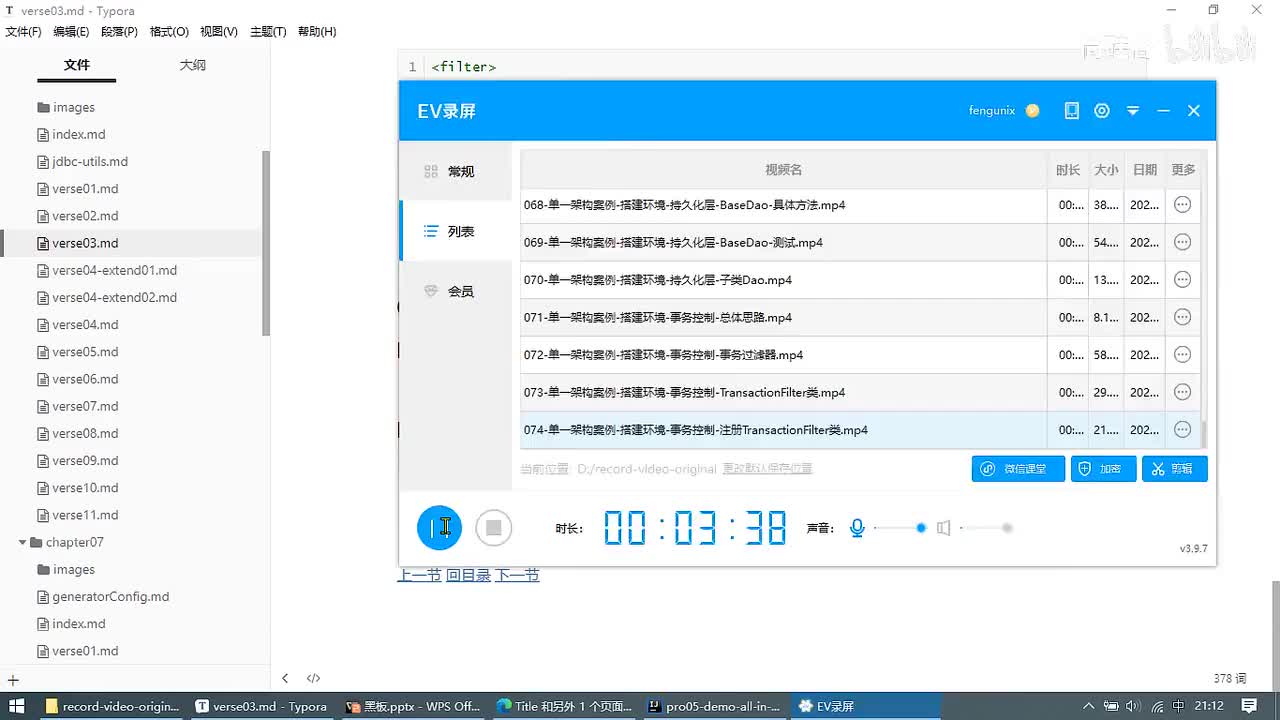Viewport: 1280px width, 720px height.
Task: Open EV录屏 settings gear
Action: click(x=1102, y=111)
